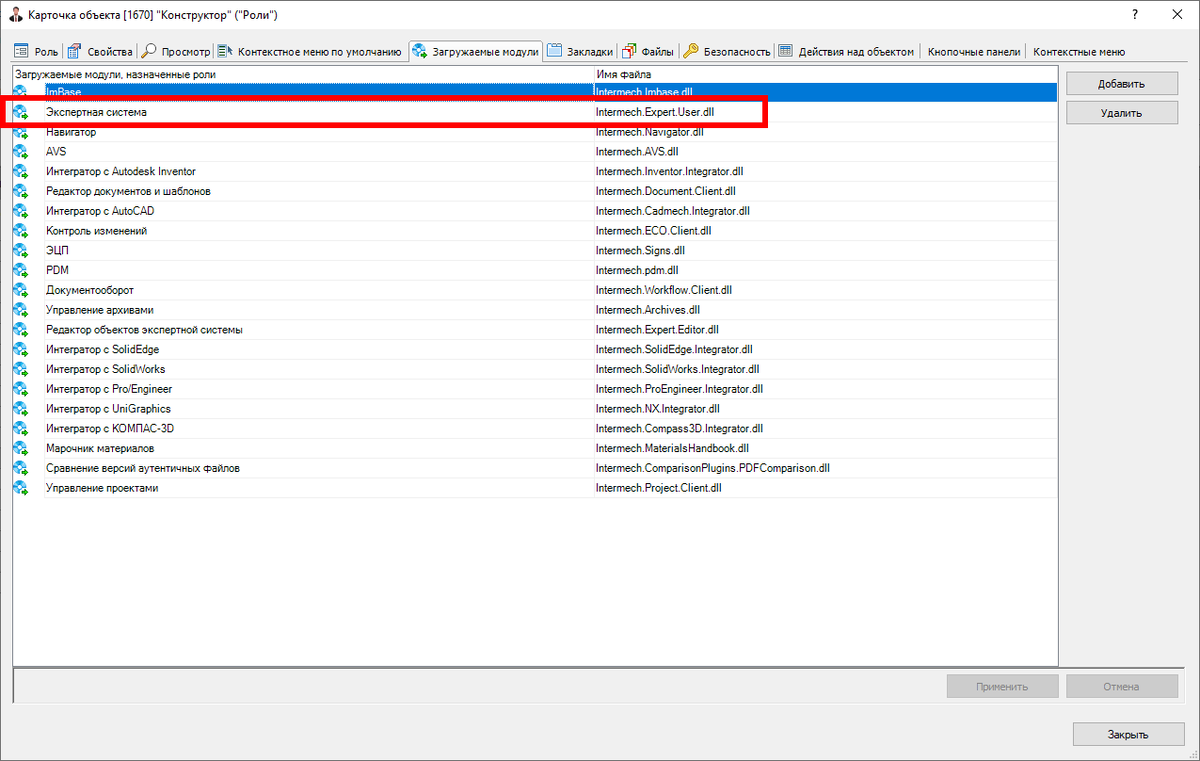Switch to Действия над объектом tab
This screenshot has height=761, width=1200.
click(x=848, y=51)
